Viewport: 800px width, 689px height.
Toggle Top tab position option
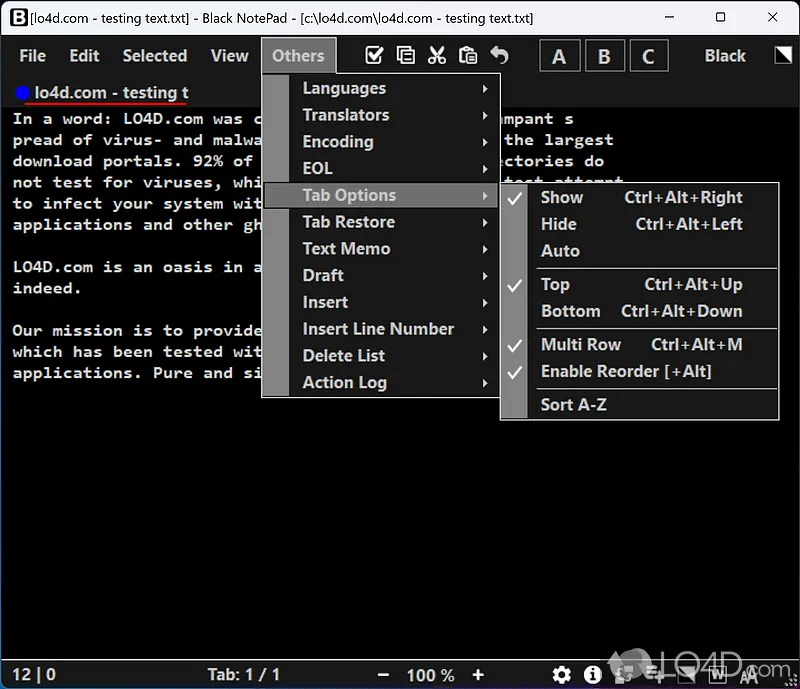click(640, 284)
